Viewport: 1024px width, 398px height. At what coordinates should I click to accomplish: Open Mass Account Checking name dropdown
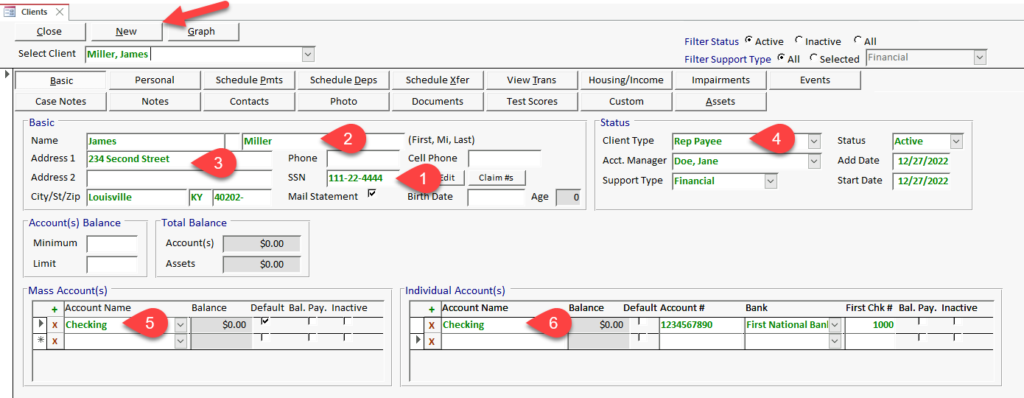tap(180, 324)
